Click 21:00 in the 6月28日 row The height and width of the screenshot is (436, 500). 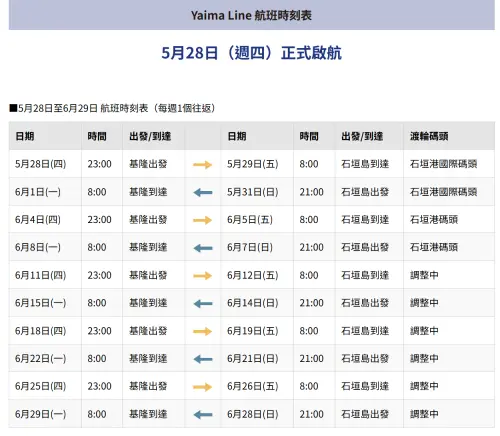tap(311, 414)
